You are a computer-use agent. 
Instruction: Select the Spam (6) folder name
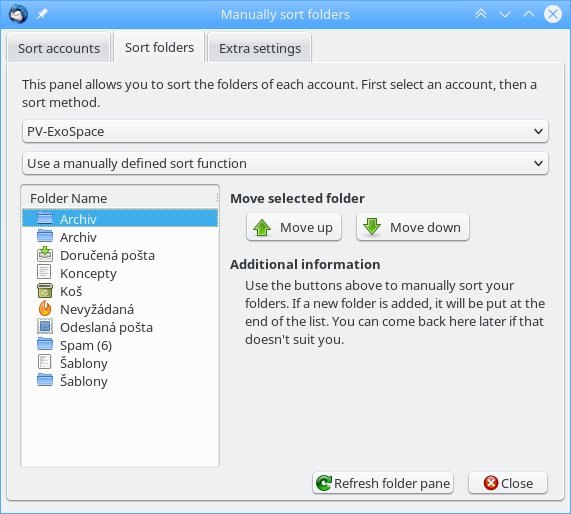[86, 345]
